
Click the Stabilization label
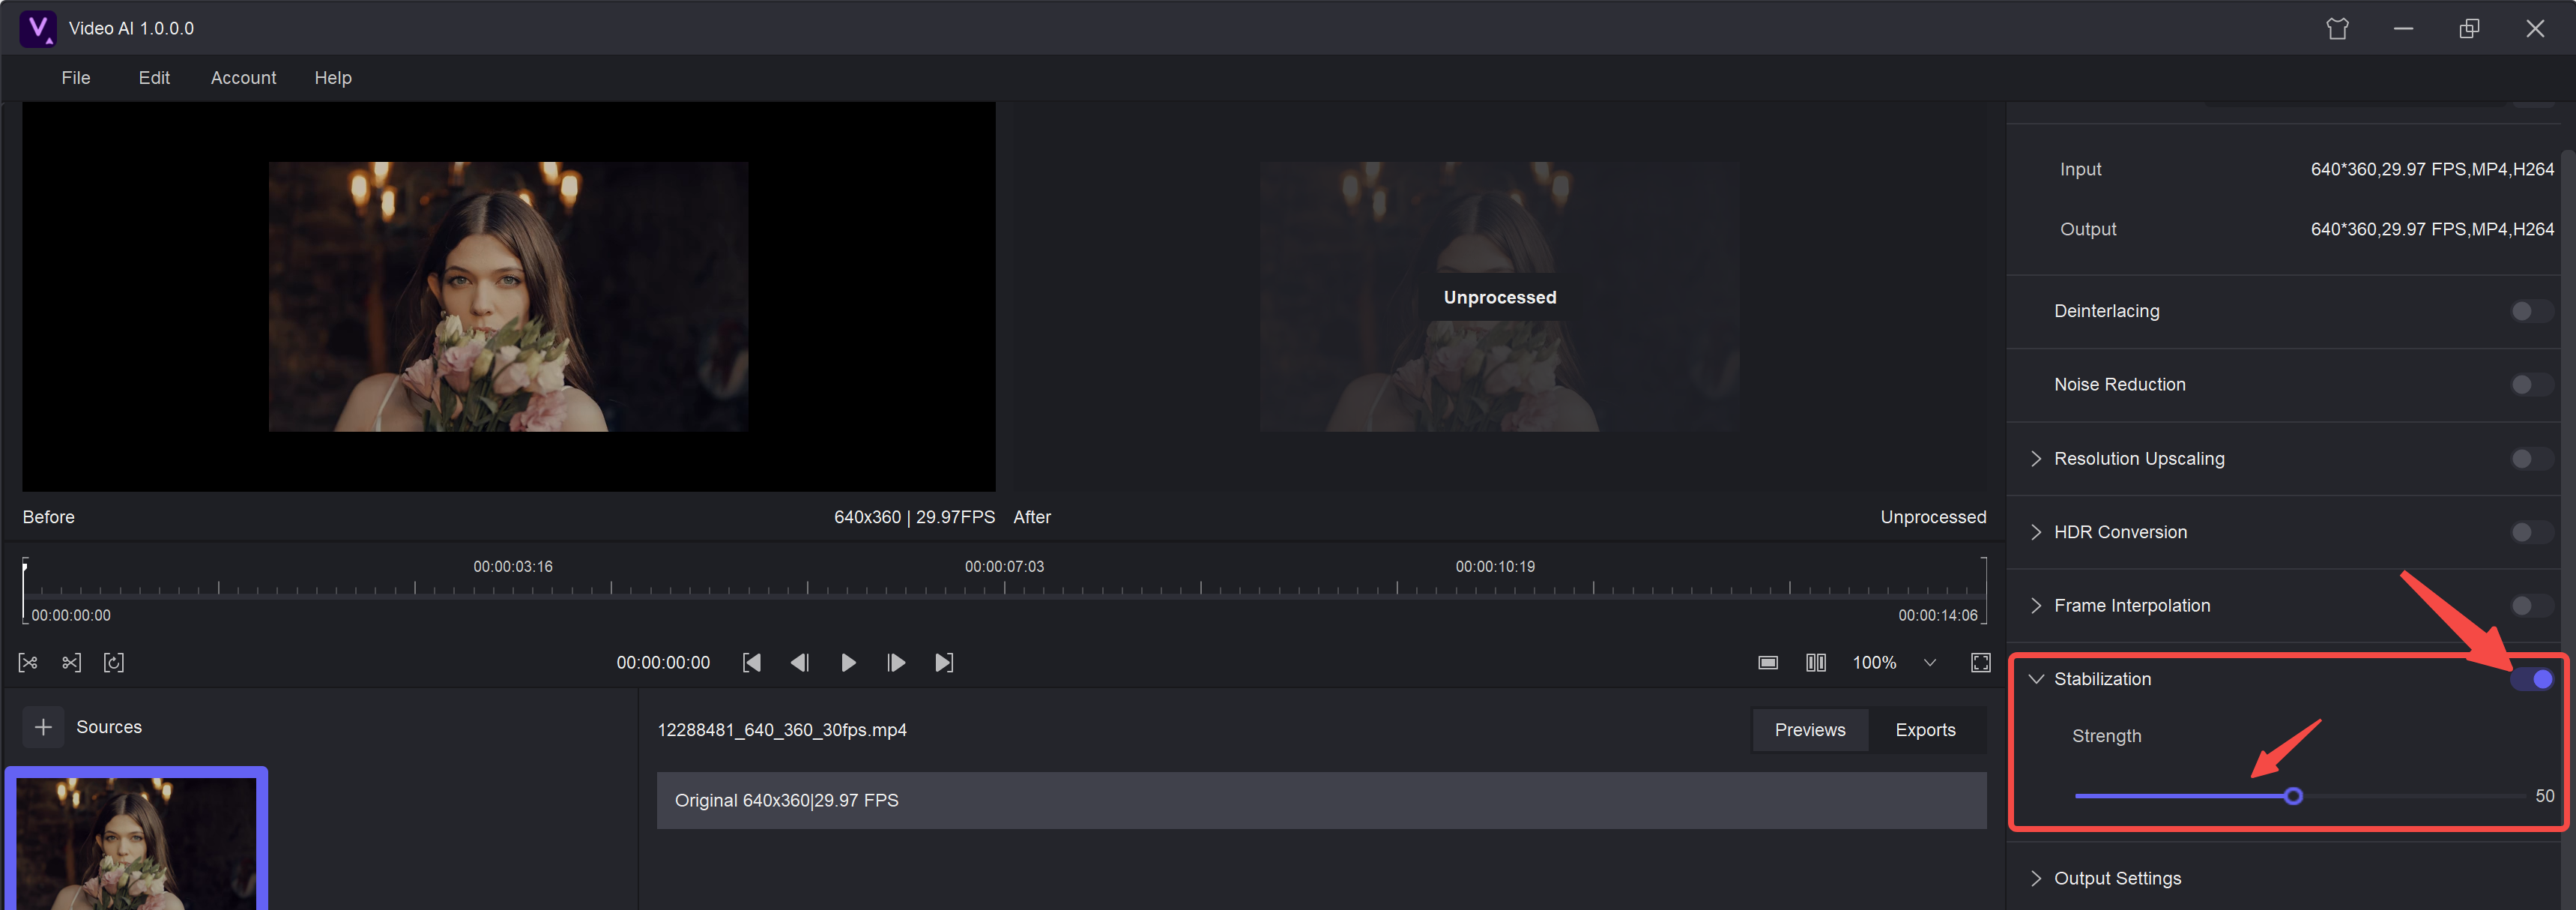coord(2102,679)
